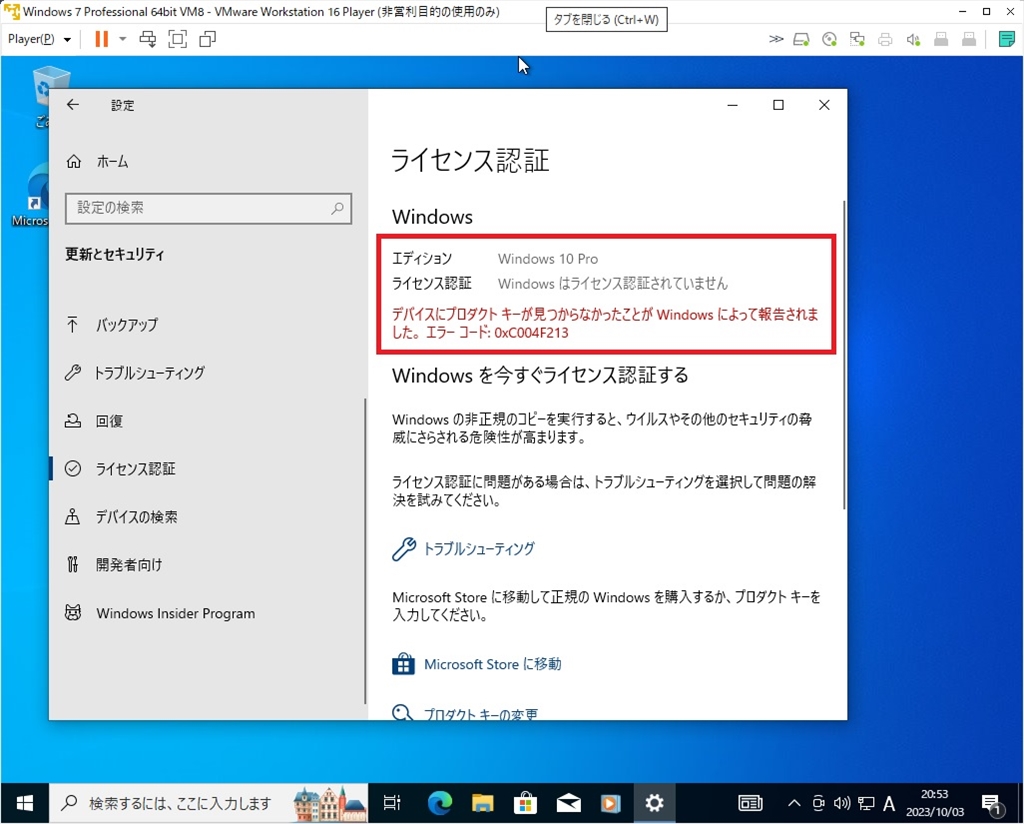Open File Explorer from the taskbar
Viewport: 1024px width, 824px height.
click(483, 803)
